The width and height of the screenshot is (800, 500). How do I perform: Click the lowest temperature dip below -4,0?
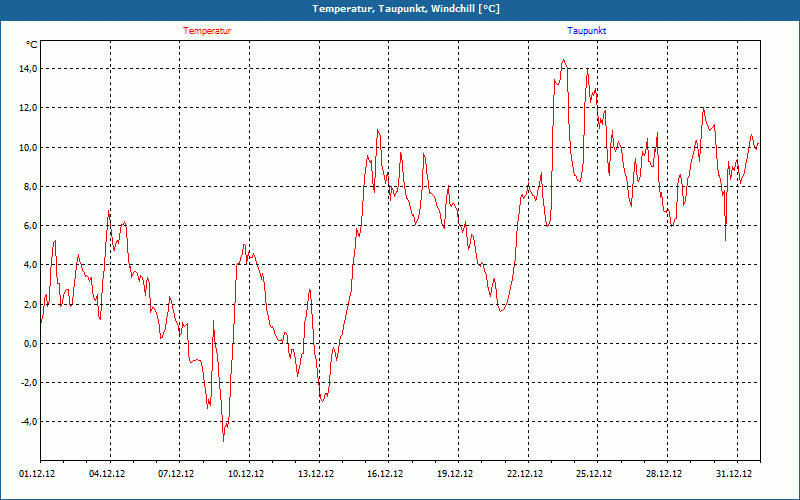223,441
